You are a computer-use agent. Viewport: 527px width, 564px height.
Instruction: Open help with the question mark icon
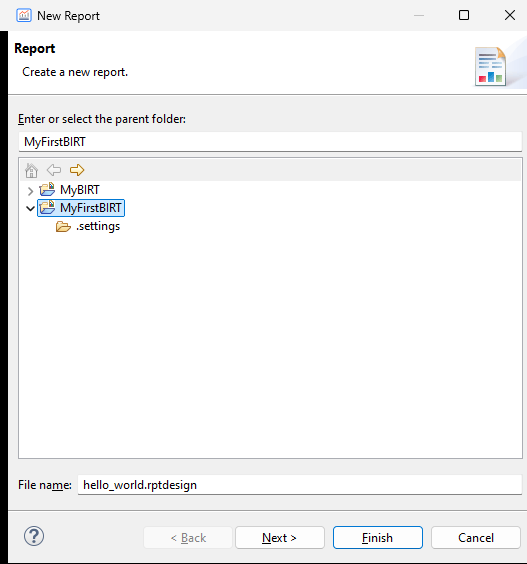pos(34,536)
